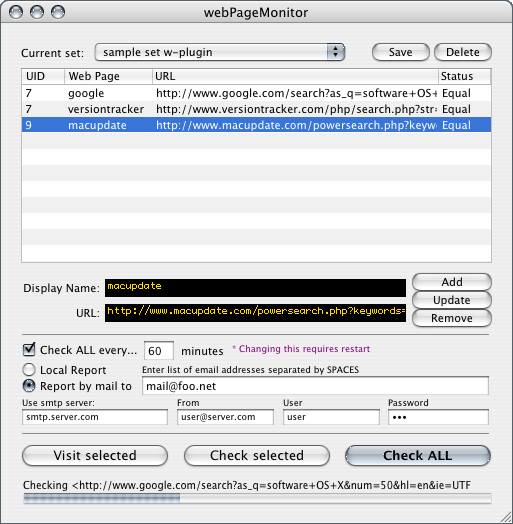Sort by the Status column header

point(465,77)
